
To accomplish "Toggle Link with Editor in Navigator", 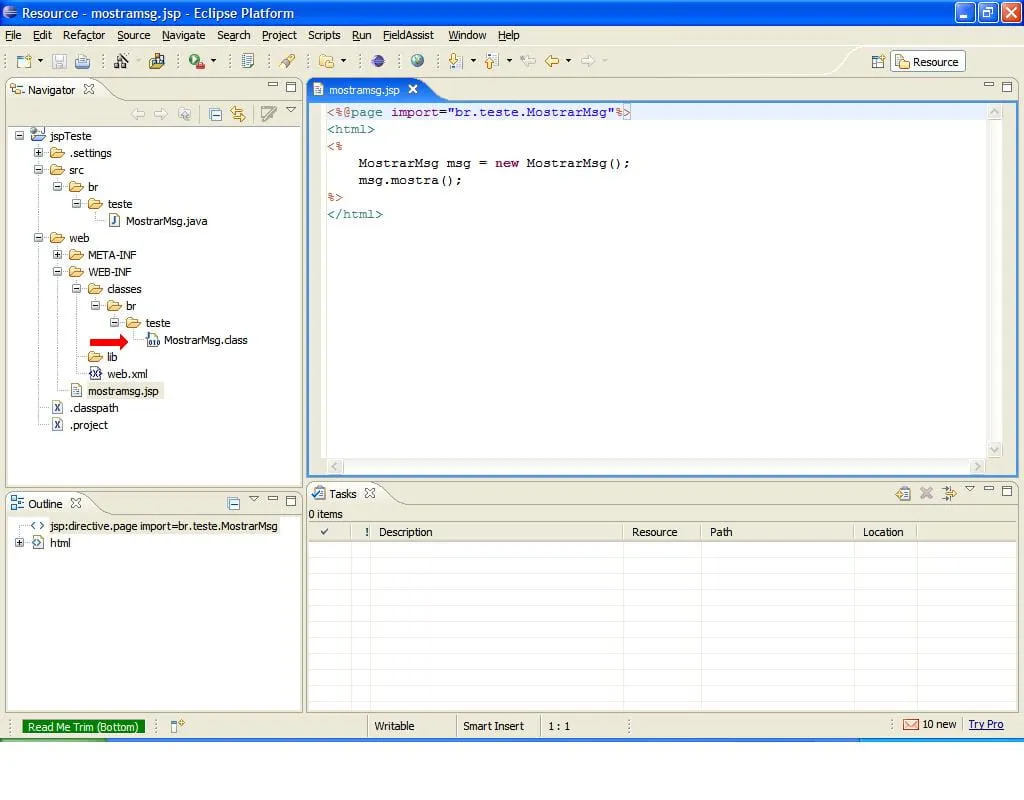I will click(238, 114).
